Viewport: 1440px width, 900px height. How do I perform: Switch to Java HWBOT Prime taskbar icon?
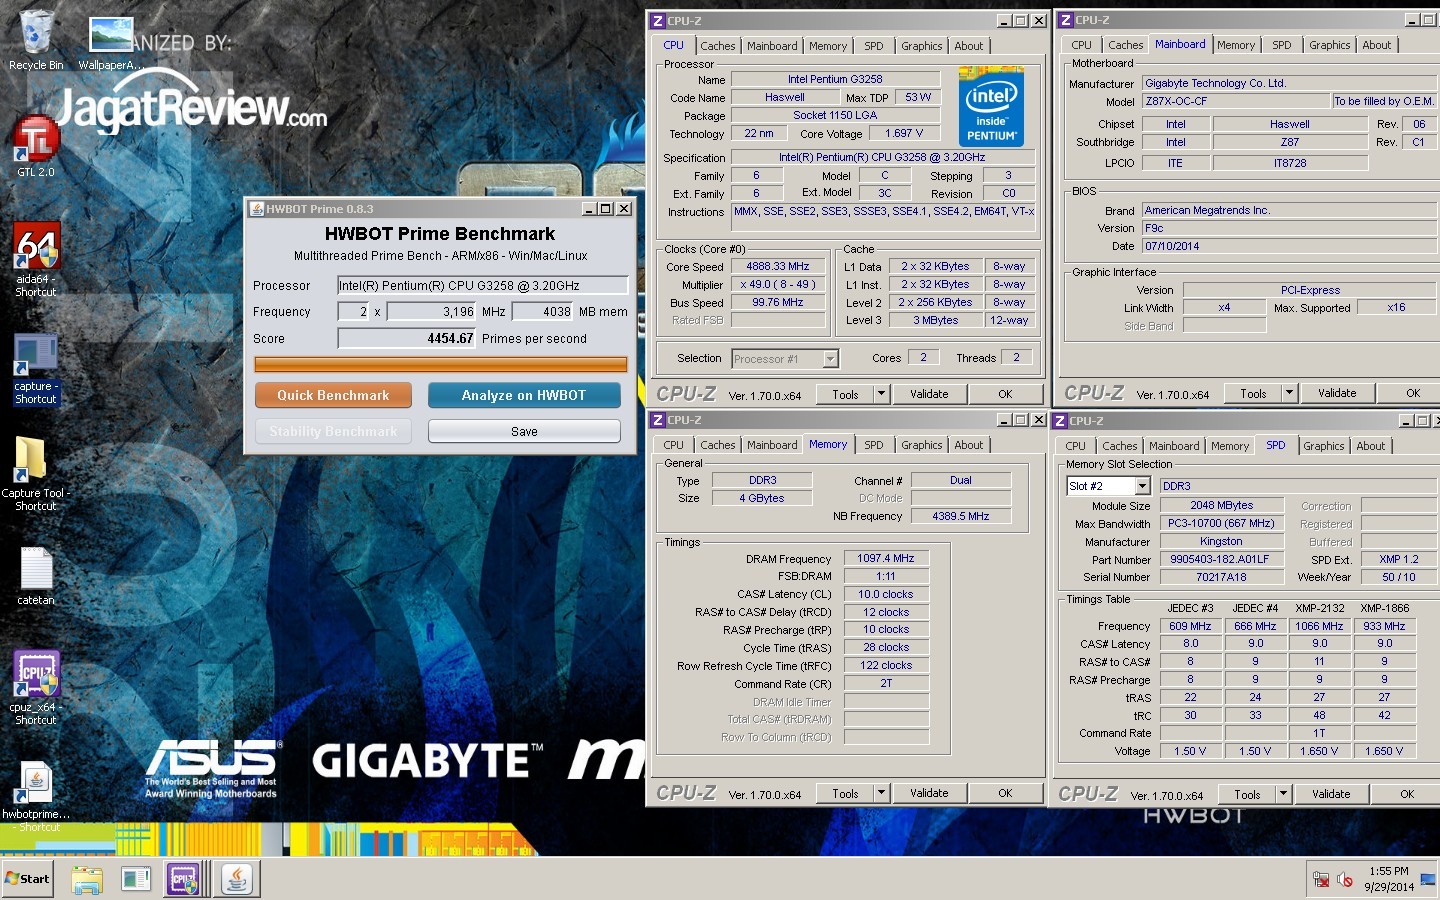click(237, 880)
